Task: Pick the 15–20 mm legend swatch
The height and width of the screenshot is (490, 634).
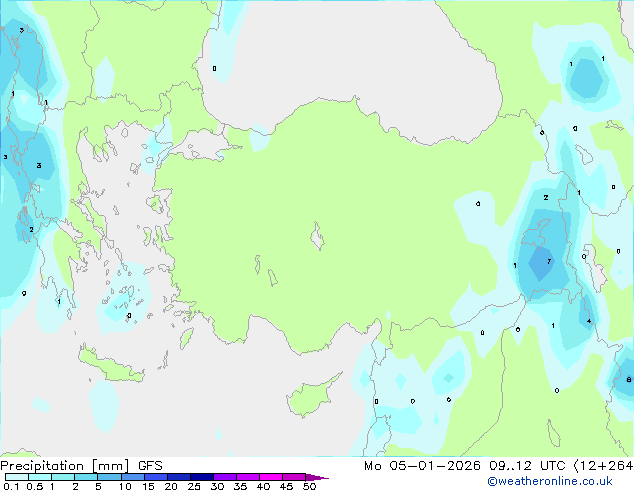Action: (x=155, y=477)
